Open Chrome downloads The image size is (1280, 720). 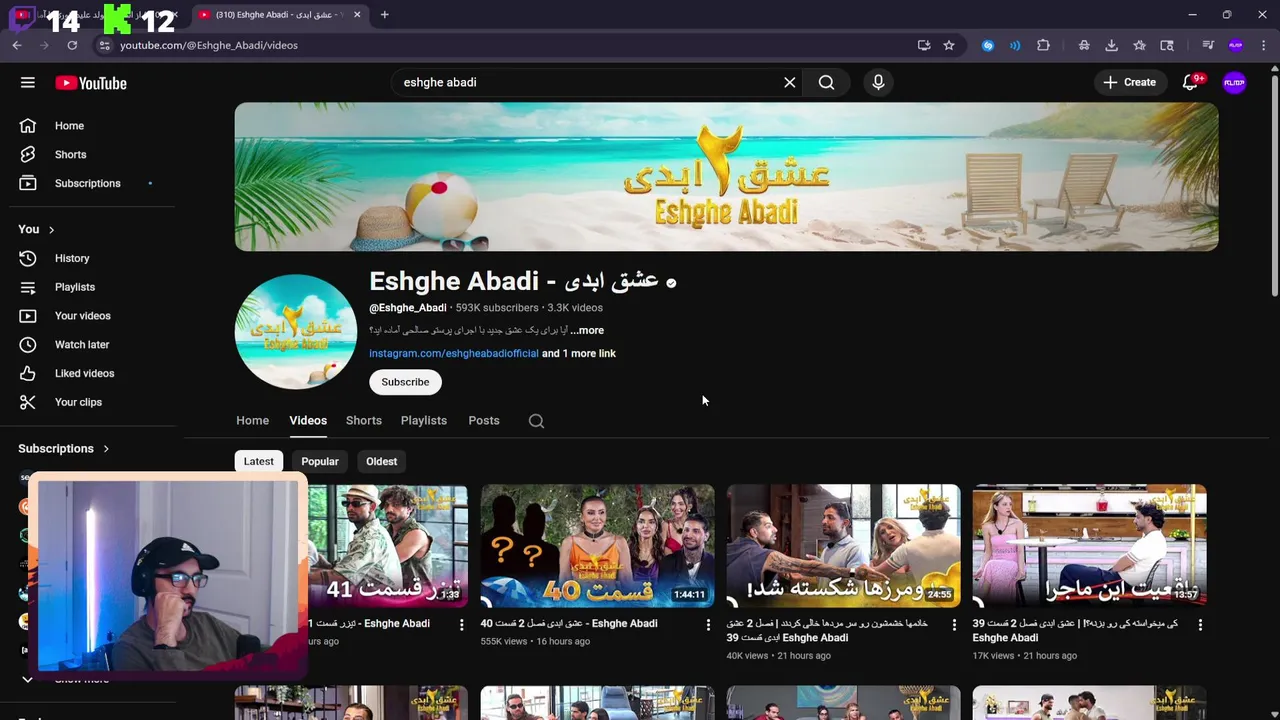(1111, 45)
